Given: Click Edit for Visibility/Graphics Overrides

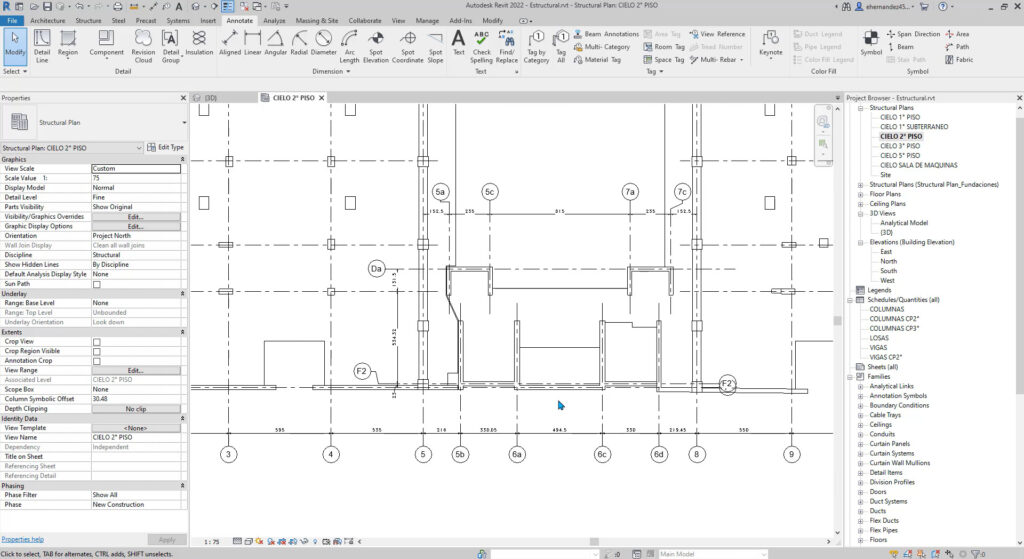Looking at the screenshot, I should pyautogui.click(x=136, y=216).
